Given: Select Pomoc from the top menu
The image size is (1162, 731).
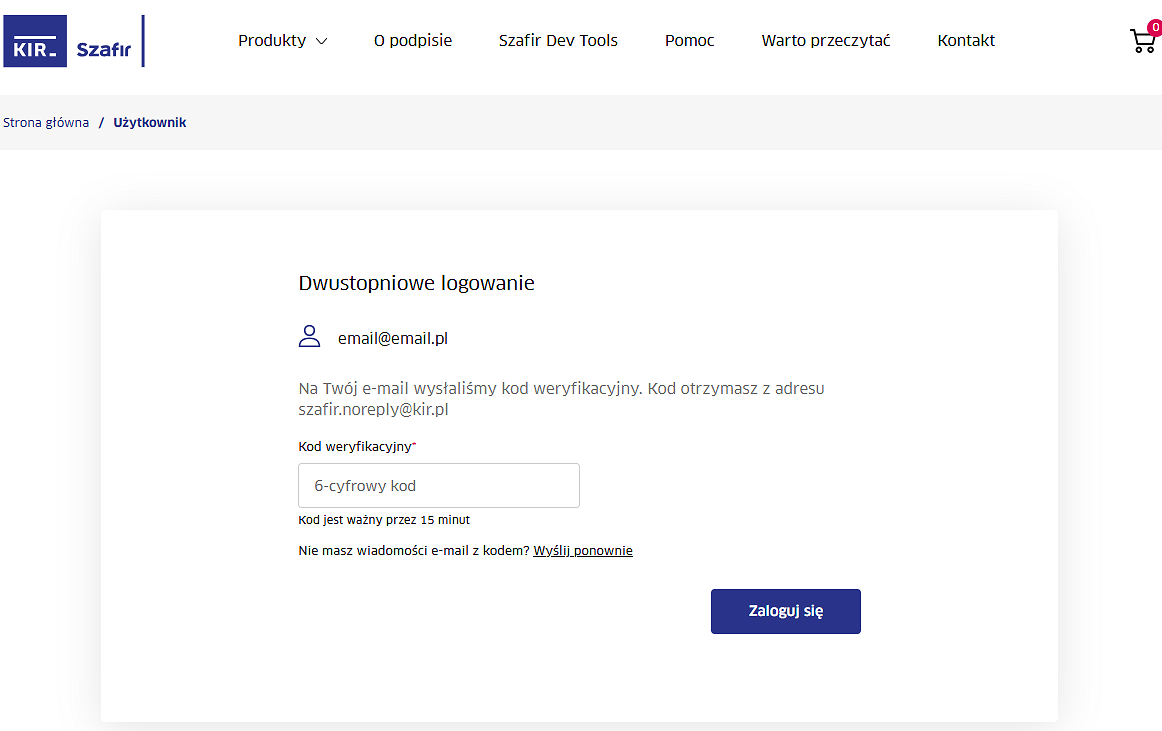Looking at the screenshot, I should pyautogui.click(x=689, y=41).
